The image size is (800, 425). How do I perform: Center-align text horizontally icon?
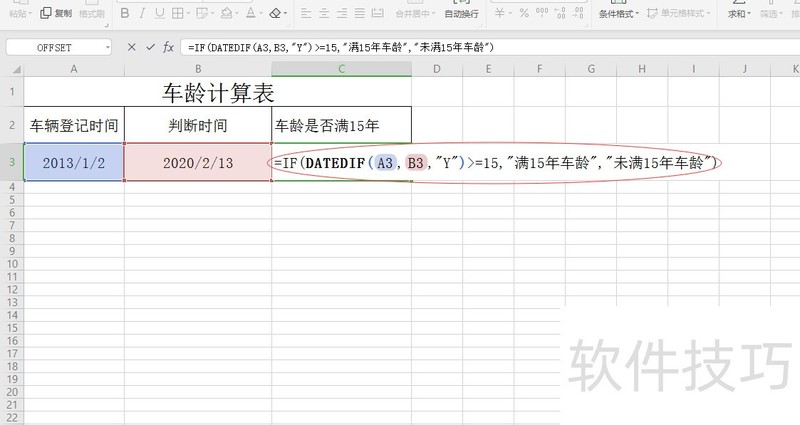[x=324, y=13]
